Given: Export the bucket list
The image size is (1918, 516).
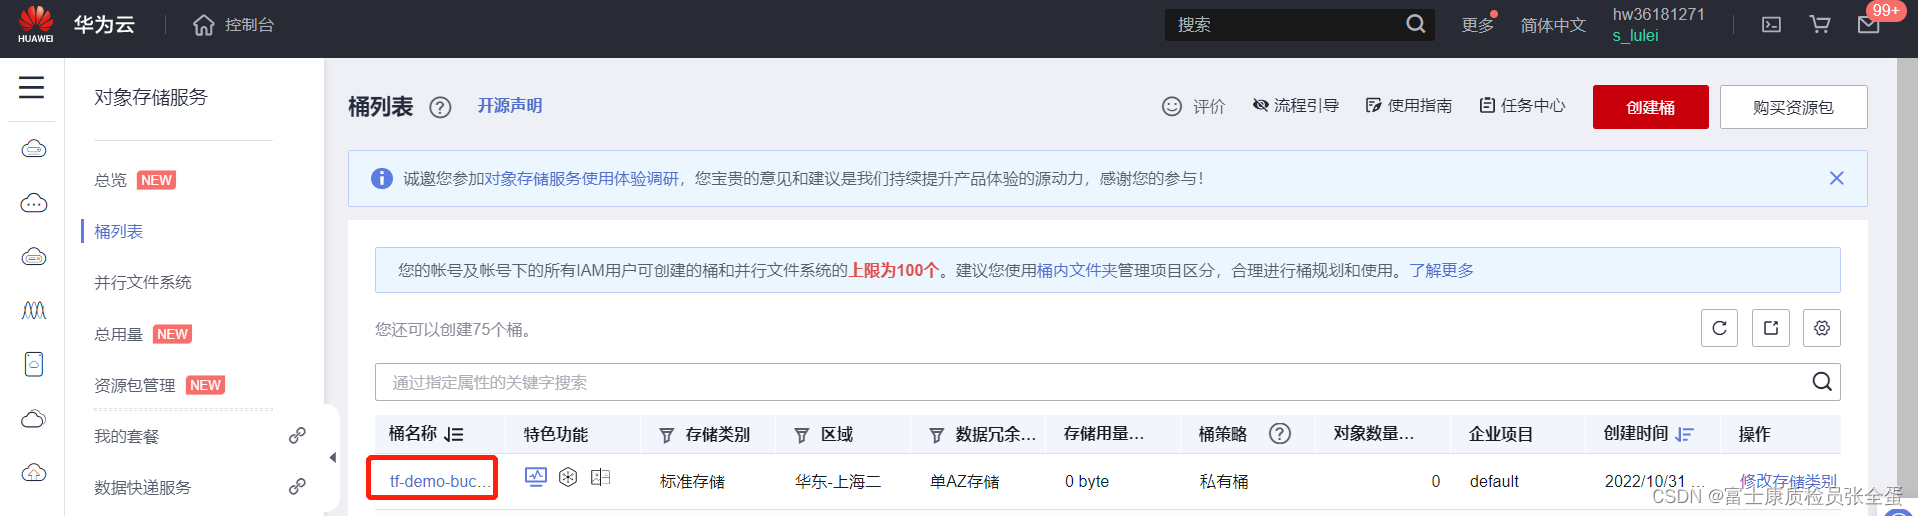Looking at the screenshot, I should click(1770, 328).
